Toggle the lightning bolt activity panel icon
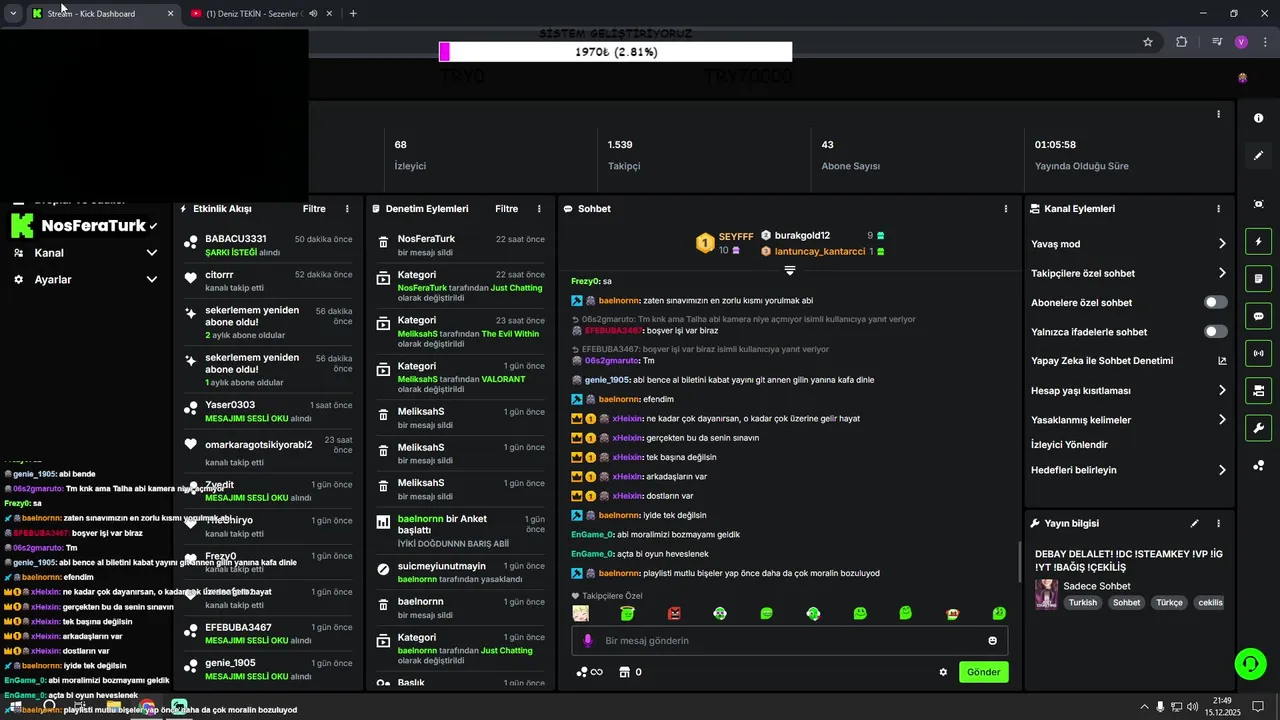This screenshot has height=720, width=1280. pyautogui.click(x=1258, y=242)
